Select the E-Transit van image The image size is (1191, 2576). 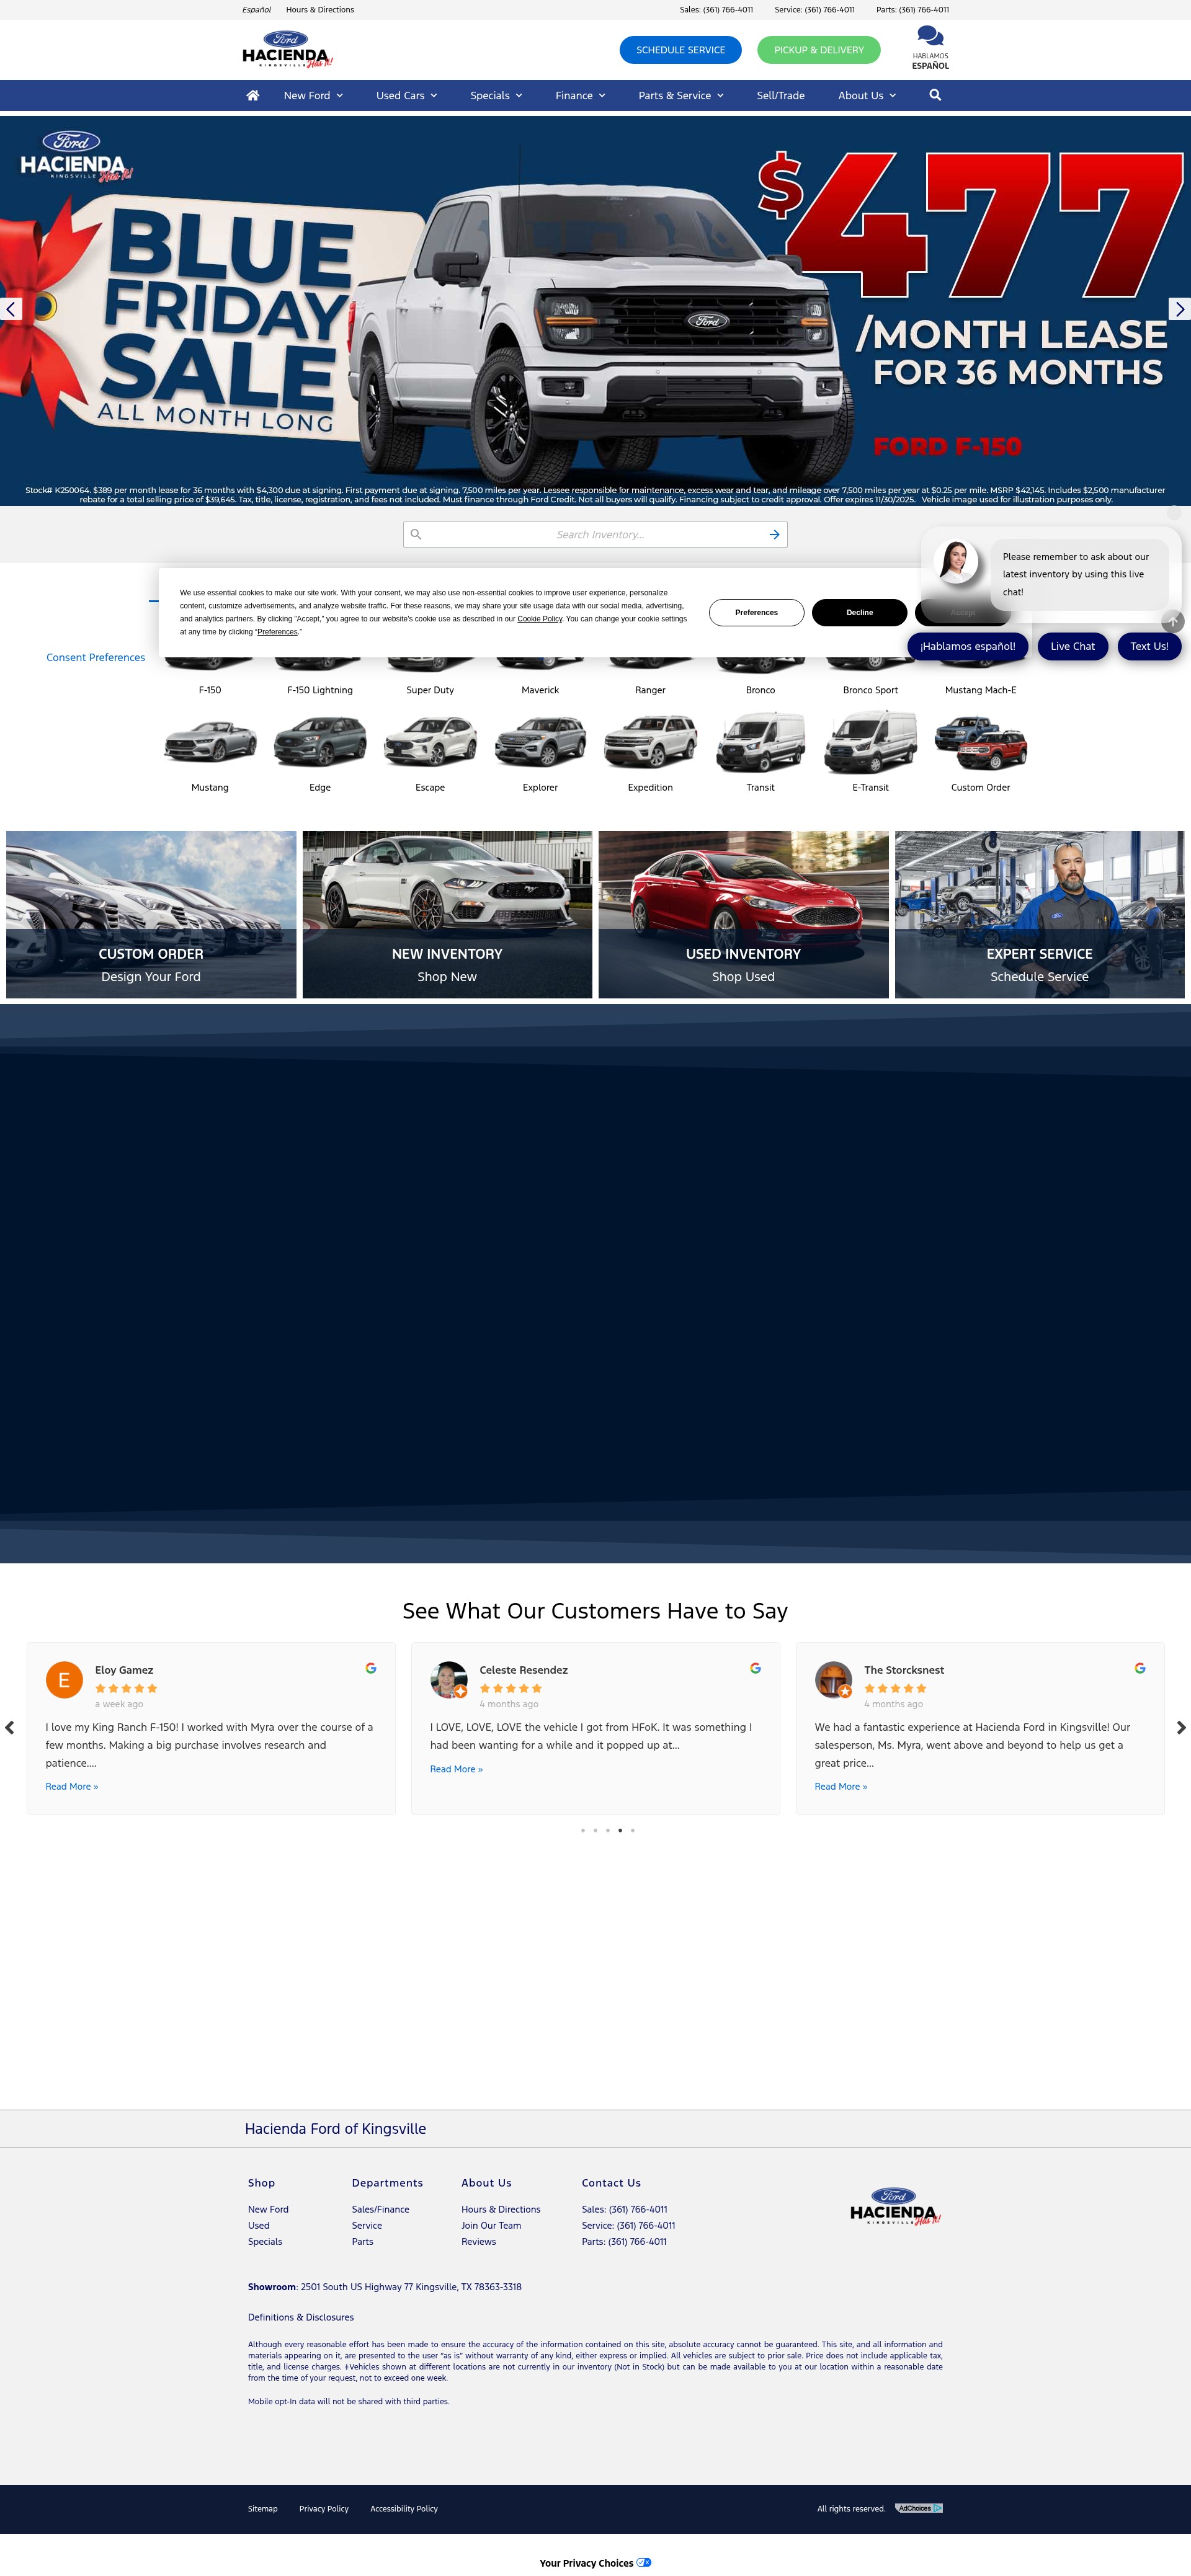click(870, 742)
